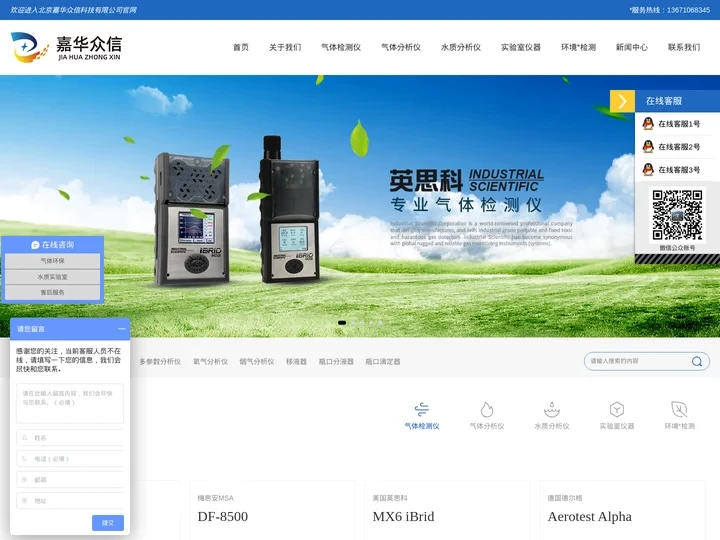Select the 水质分析仪 water drop icon
720x540 pixels.
coord(551,409)
